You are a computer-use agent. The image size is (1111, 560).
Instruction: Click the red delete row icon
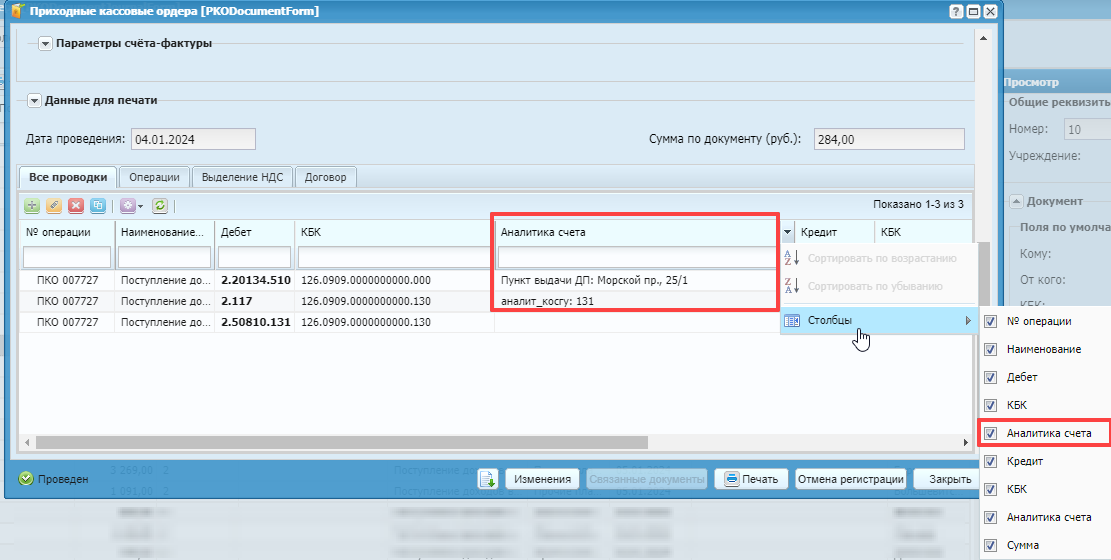click(76, 205)
